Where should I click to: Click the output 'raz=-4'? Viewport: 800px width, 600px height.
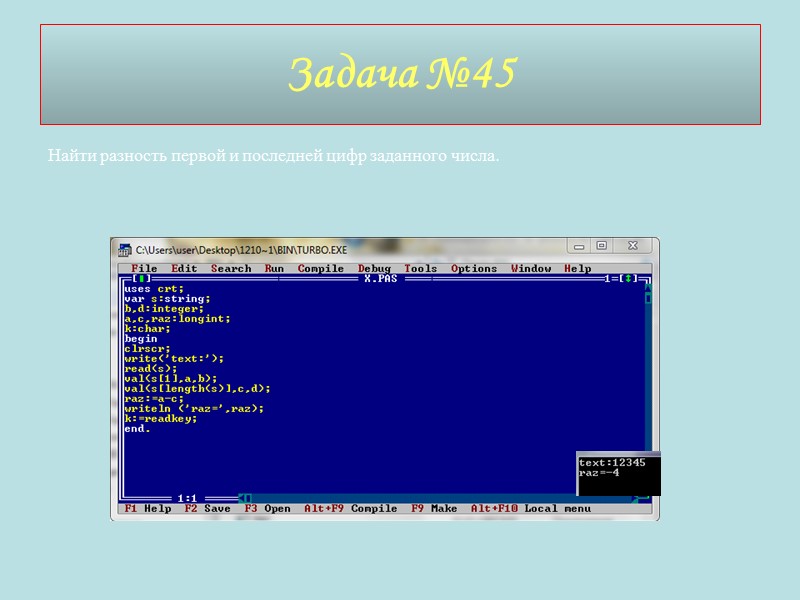599,472
